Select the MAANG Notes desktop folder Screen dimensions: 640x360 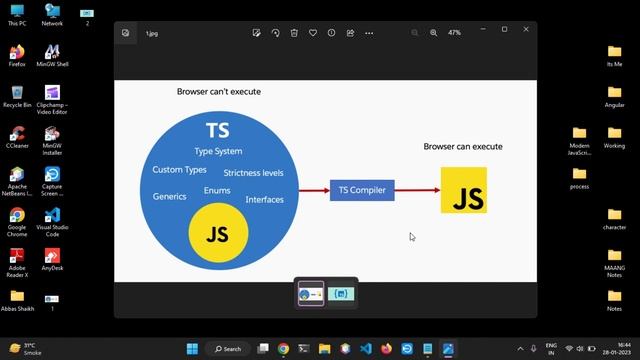tap(614, 263)
